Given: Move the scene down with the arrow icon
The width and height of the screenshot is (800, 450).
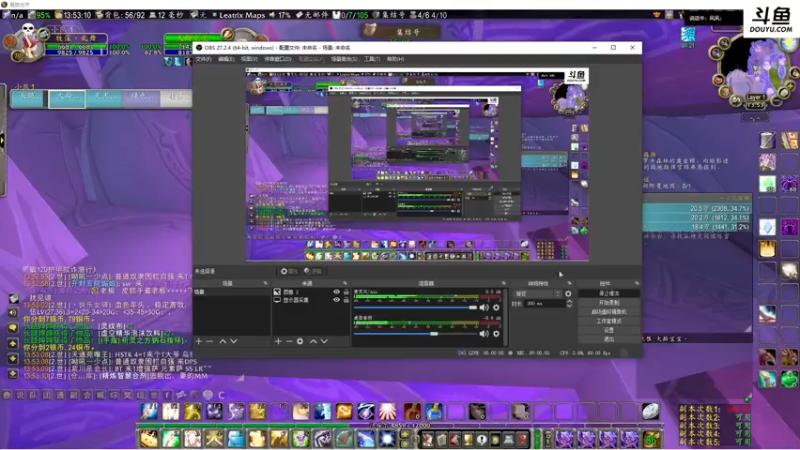Looking at the screenshot, I should click(234, 341).
